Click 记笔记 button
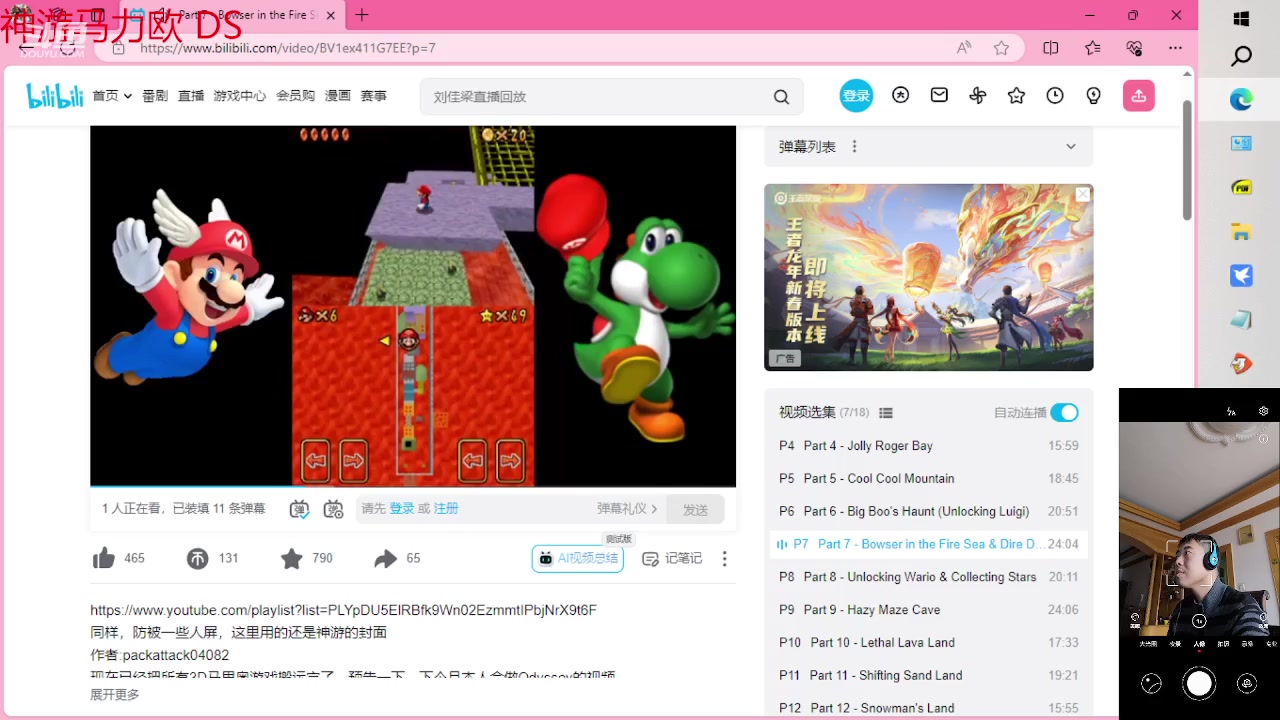1280x720 pixels. click(672, 558)
